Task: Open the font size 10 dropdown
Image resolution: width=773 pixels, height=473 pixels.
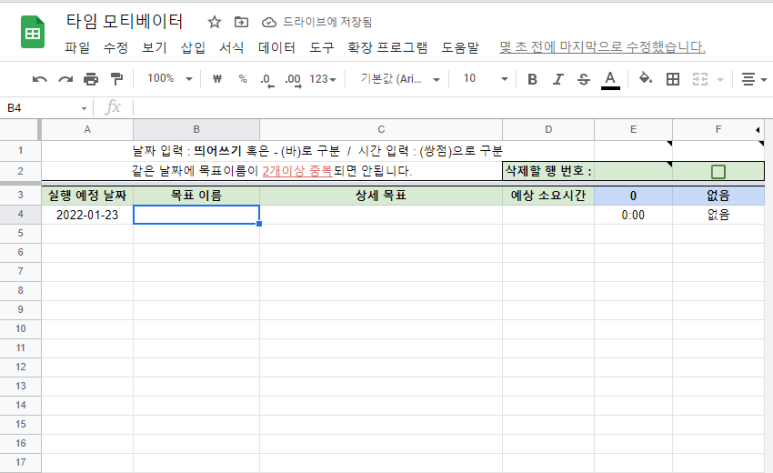Action: point(485,79)
